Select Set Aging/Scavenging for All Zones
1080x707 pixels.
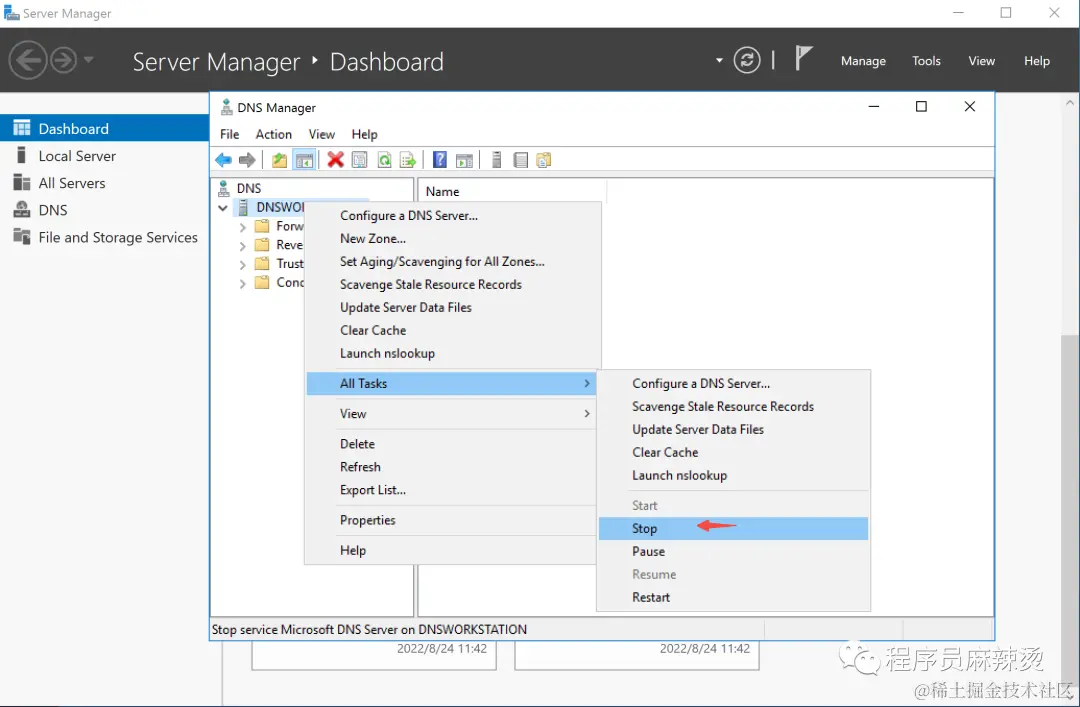pos(453,261)
